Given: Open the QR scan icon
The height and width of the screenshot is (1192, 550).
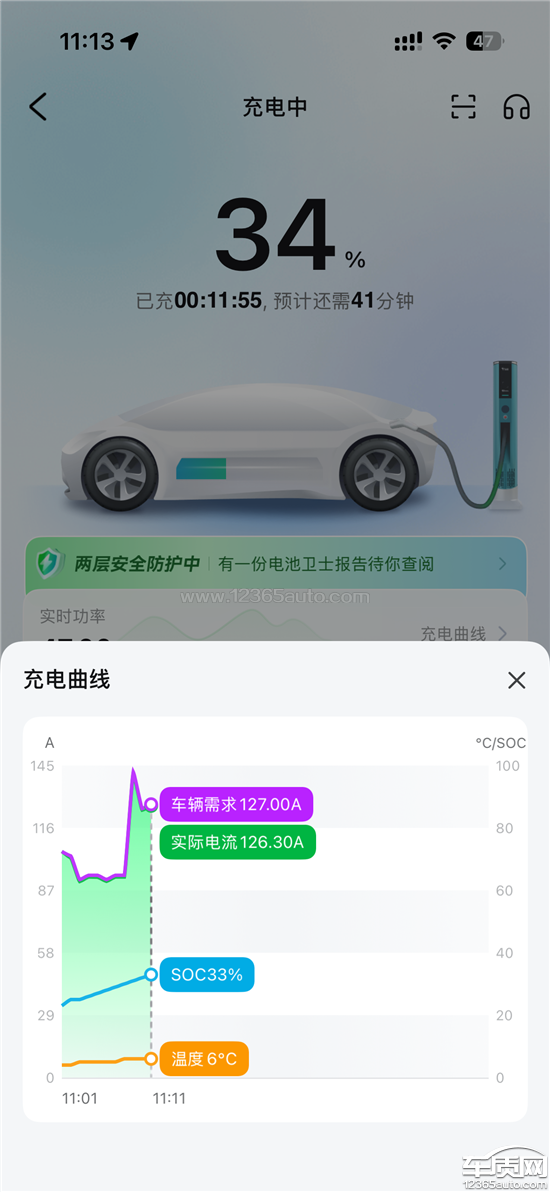Looking at the screenshot, I should coord(463,107).
